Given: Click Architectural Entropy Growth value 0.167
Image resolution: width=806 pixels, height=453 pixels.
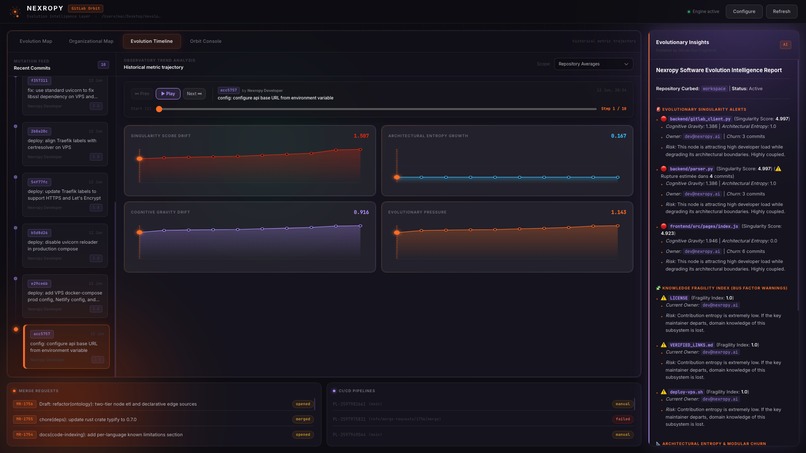Looking at the screenshot, I should [618, 136].
